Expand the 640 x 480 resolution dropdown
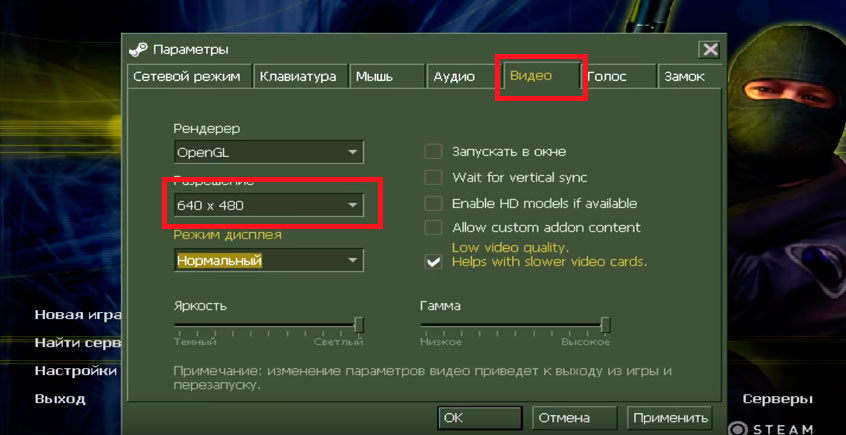 click(x=268, y=205)
